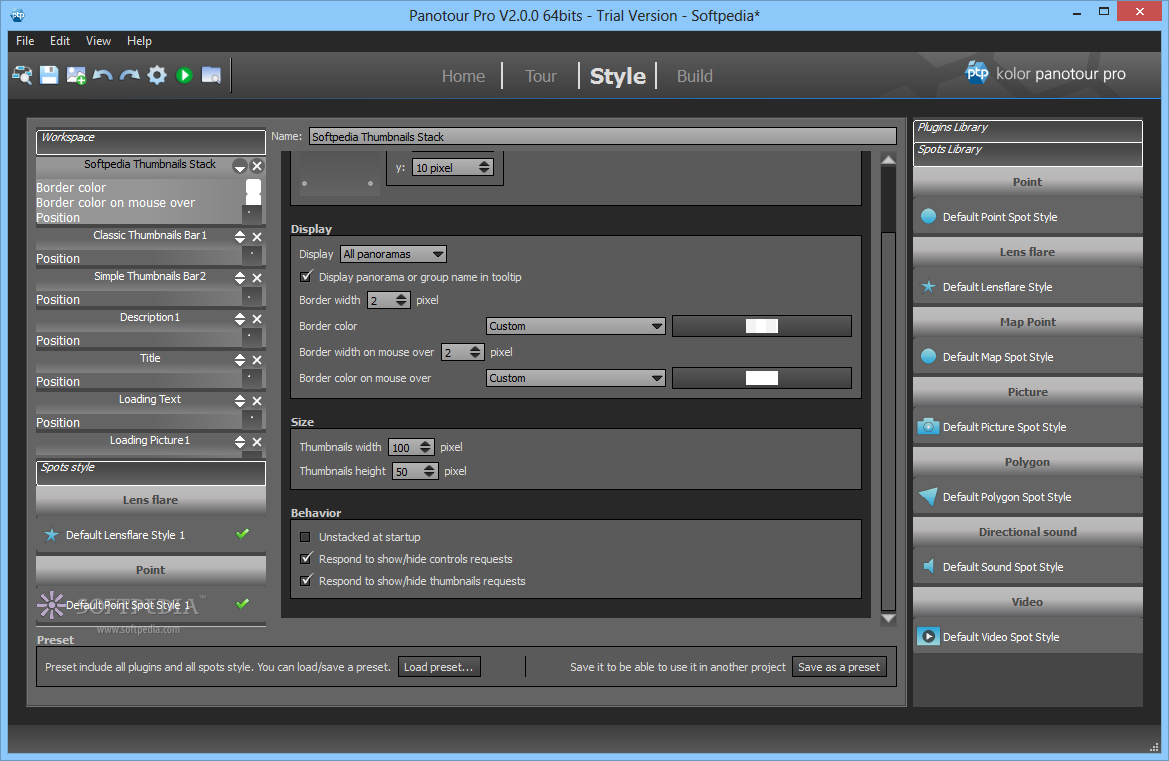Click the folder search icon in the toolbar
This screenshot has width=1169, height=761.
click(x=212, y=75)
